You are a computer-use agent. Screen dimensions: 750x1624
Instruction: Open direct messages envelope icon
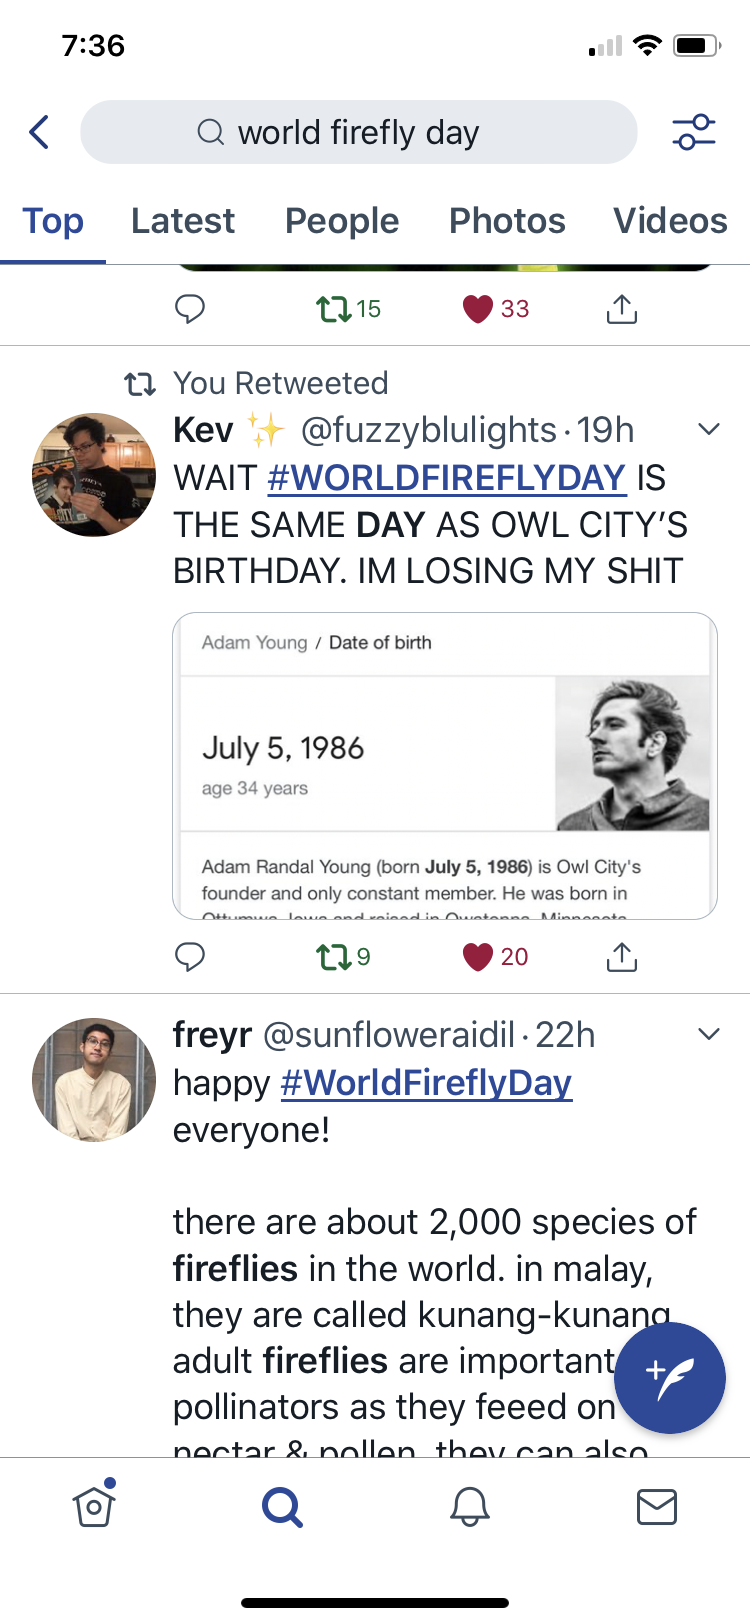[656, 1506]
